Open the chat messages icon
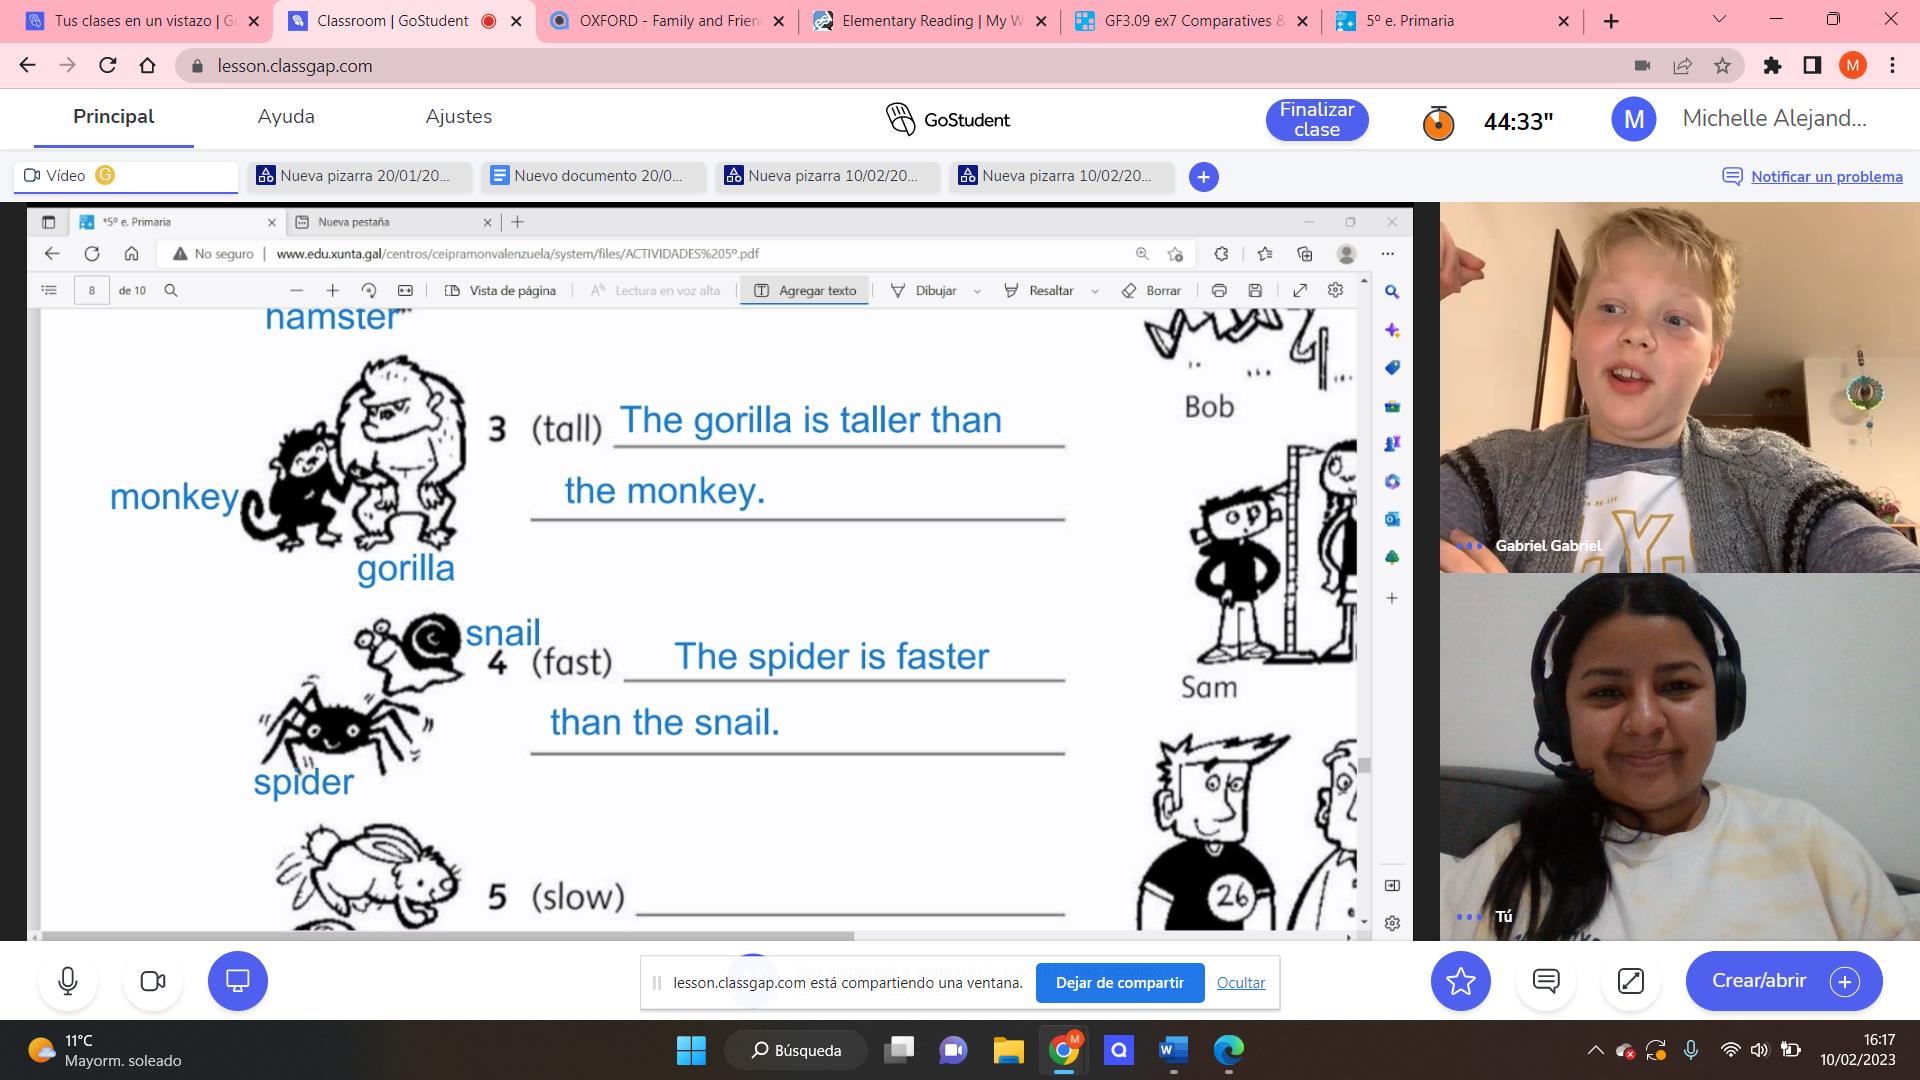Image resolution: width=1920 pixels, height=1080 pixels. point(1546,981)
